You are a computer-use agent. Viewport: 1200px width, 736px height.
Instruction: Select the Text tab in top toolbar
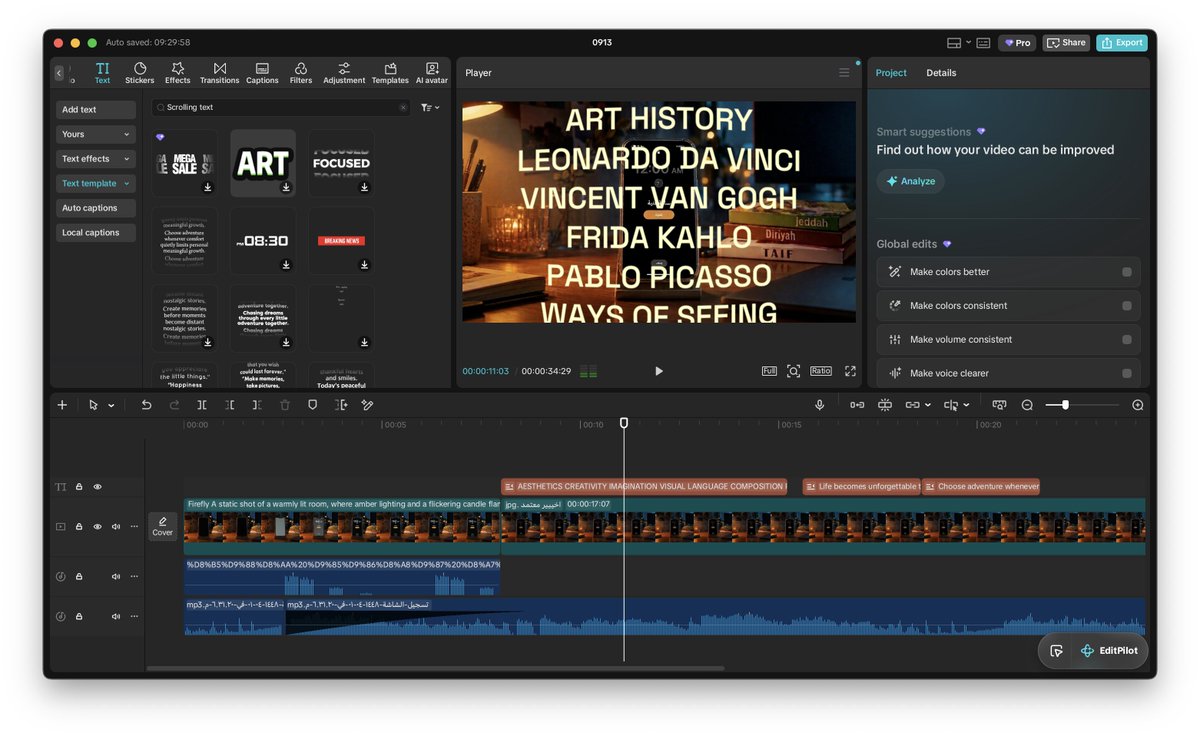(102, 73)
